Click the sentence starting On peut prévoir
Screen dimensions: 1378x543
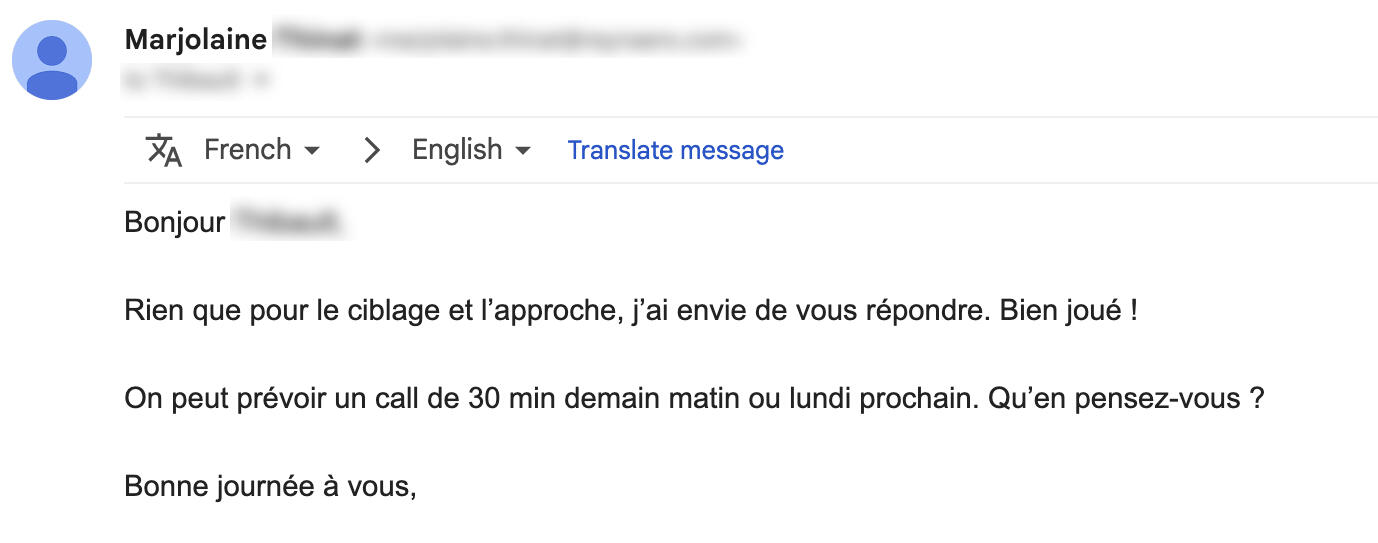(550, 399)
